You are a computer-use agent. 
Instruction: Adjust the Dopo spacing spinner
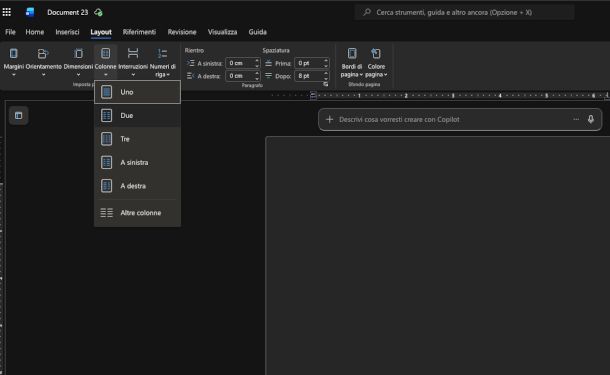pyautogui.click(x=326, y=76)
